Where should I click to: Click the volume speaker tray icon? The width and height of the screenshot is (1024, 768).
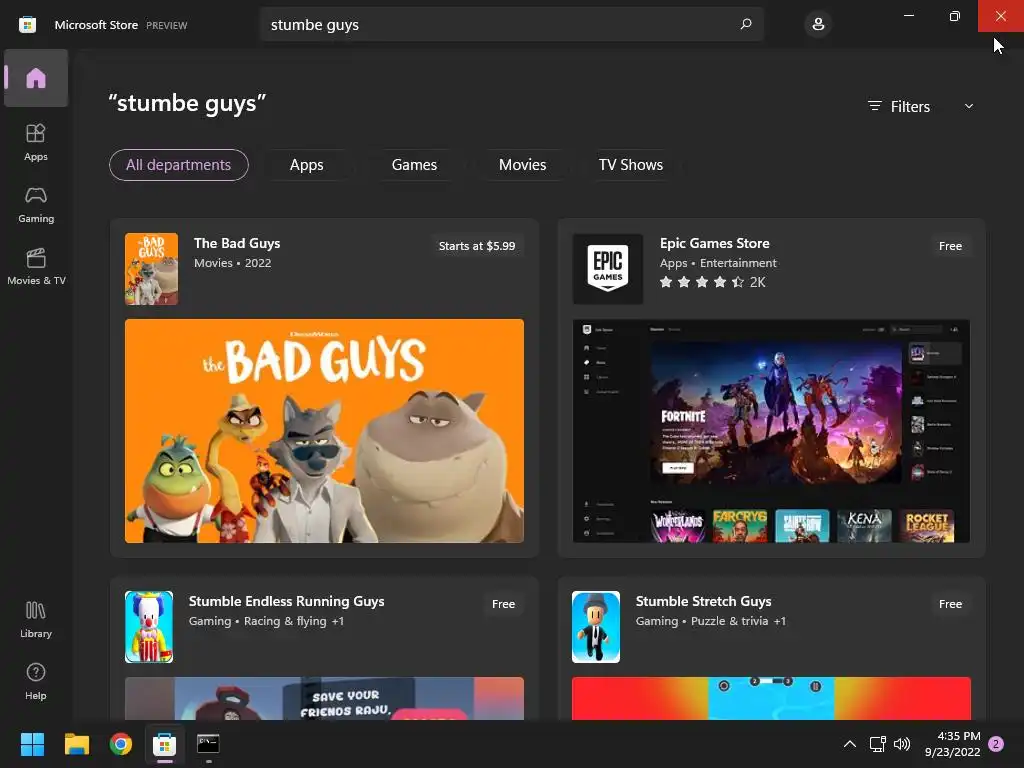click(x=902, y=744)
